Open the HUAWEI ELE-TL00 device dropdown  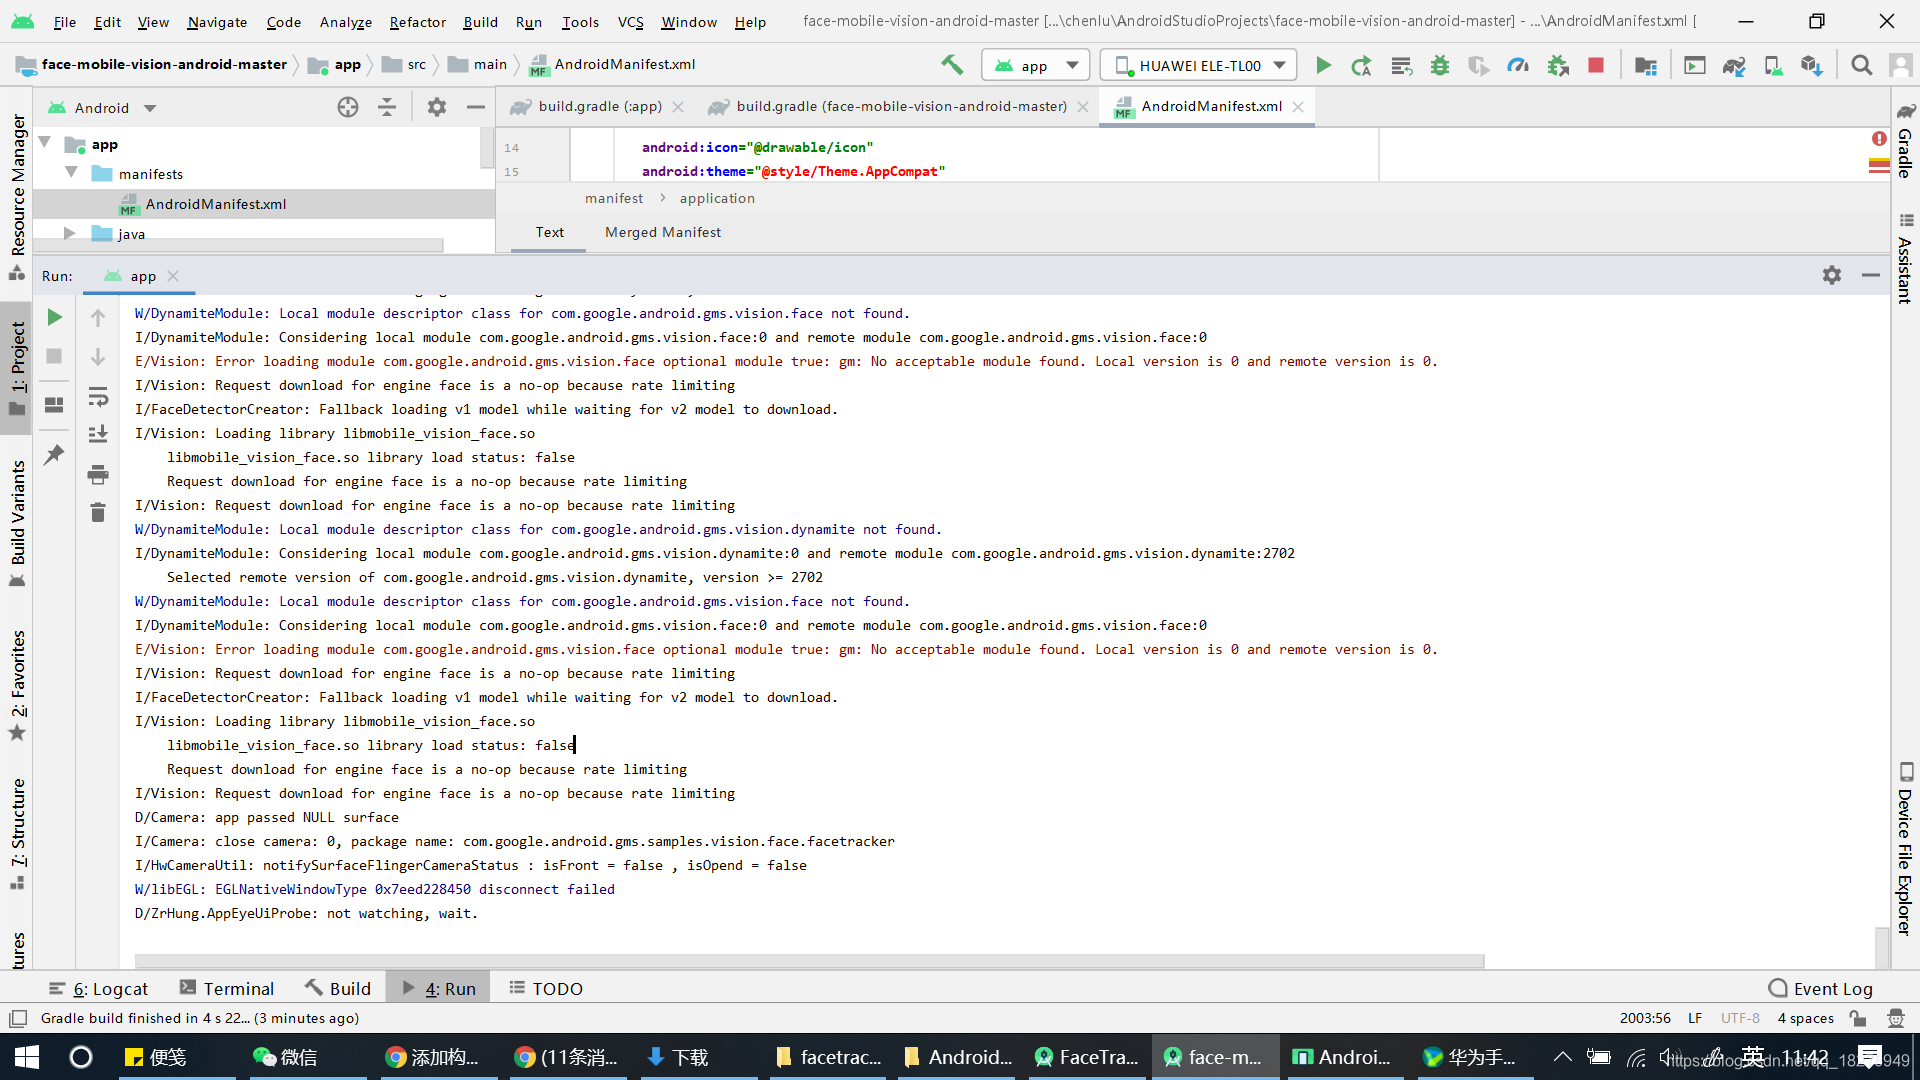click(1199, 66)
